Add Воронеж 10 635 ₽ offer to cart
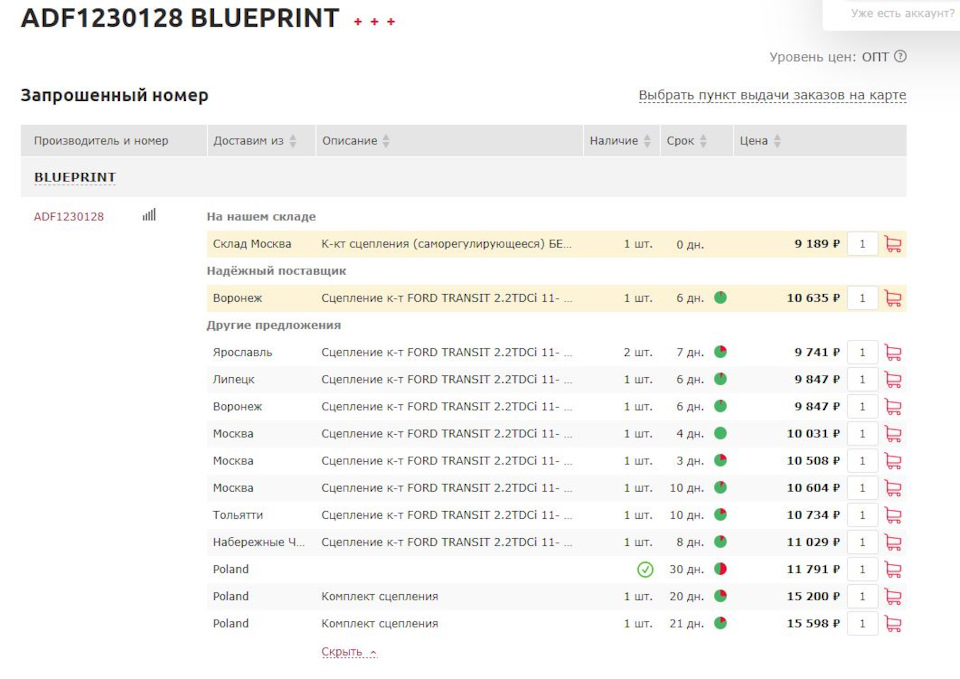This screenshot has height=679, width=960. click(893, 298)
